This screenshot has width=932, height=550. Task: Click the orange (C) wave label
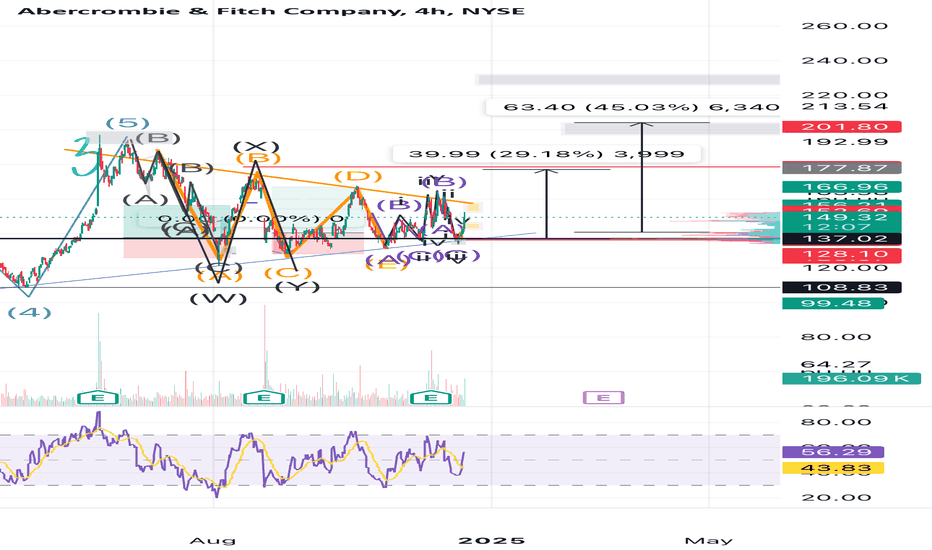click(288, 273)
